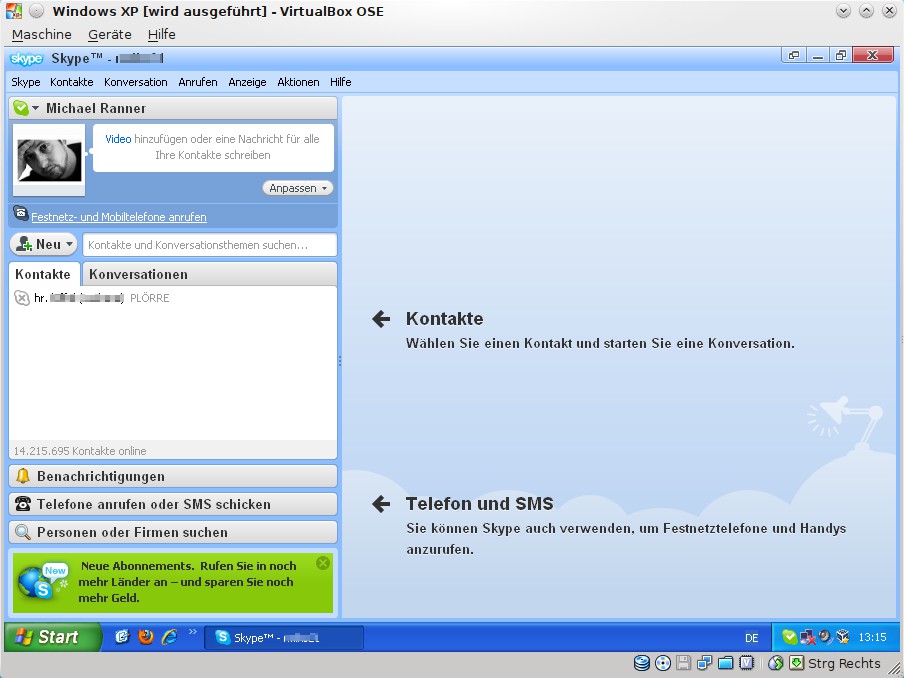
Task: Click the Kontakte arrow icon
Action: pos(381,319)
